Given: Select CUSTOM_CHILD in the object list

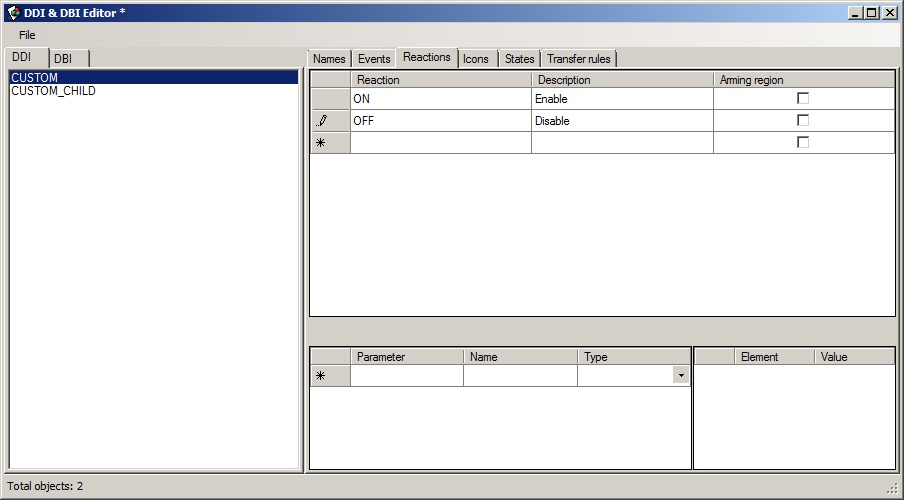Looking at the screenshot, I should point(154,91).
